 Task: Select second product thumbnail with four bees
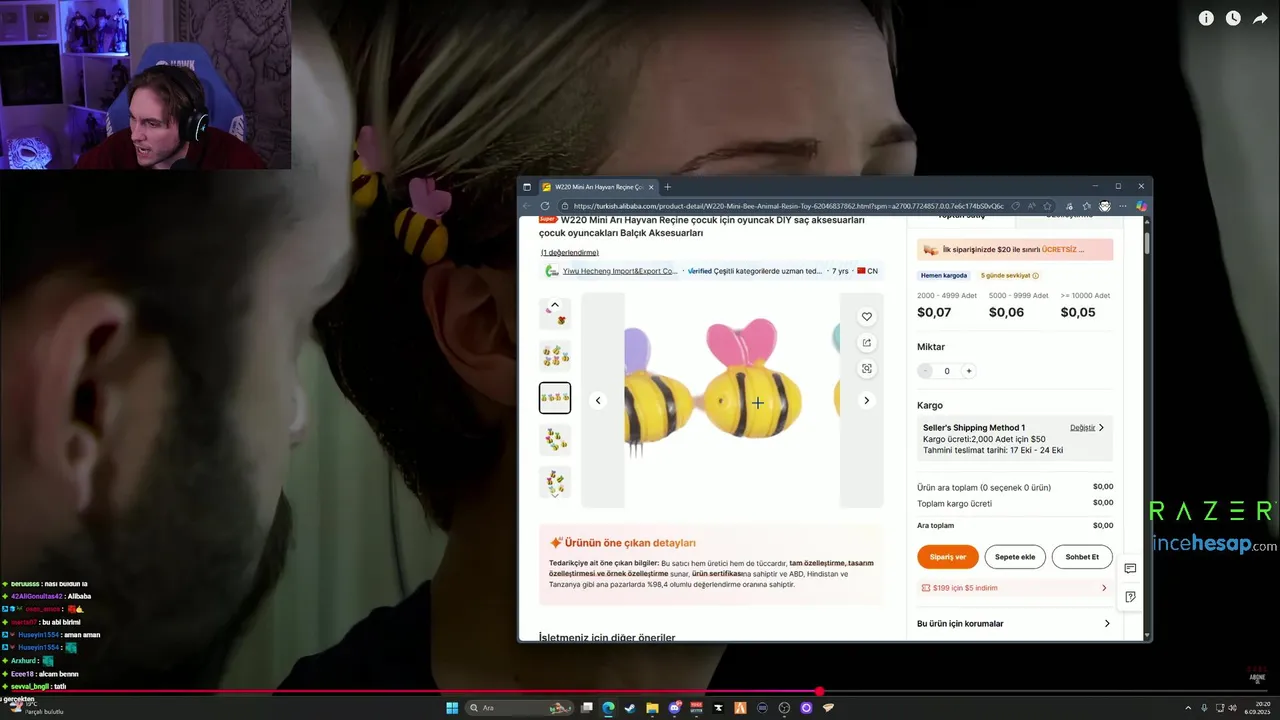click(555, 356)
